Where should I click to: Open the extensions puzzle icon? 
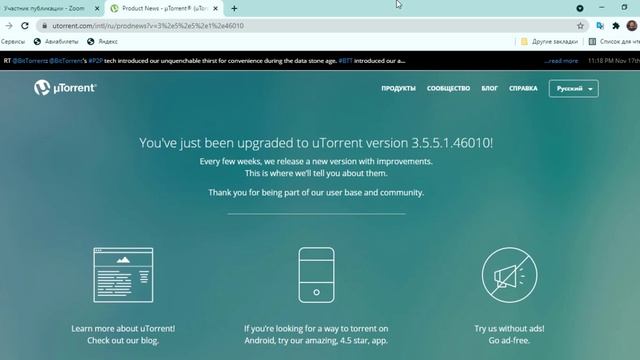click(616, 26)
